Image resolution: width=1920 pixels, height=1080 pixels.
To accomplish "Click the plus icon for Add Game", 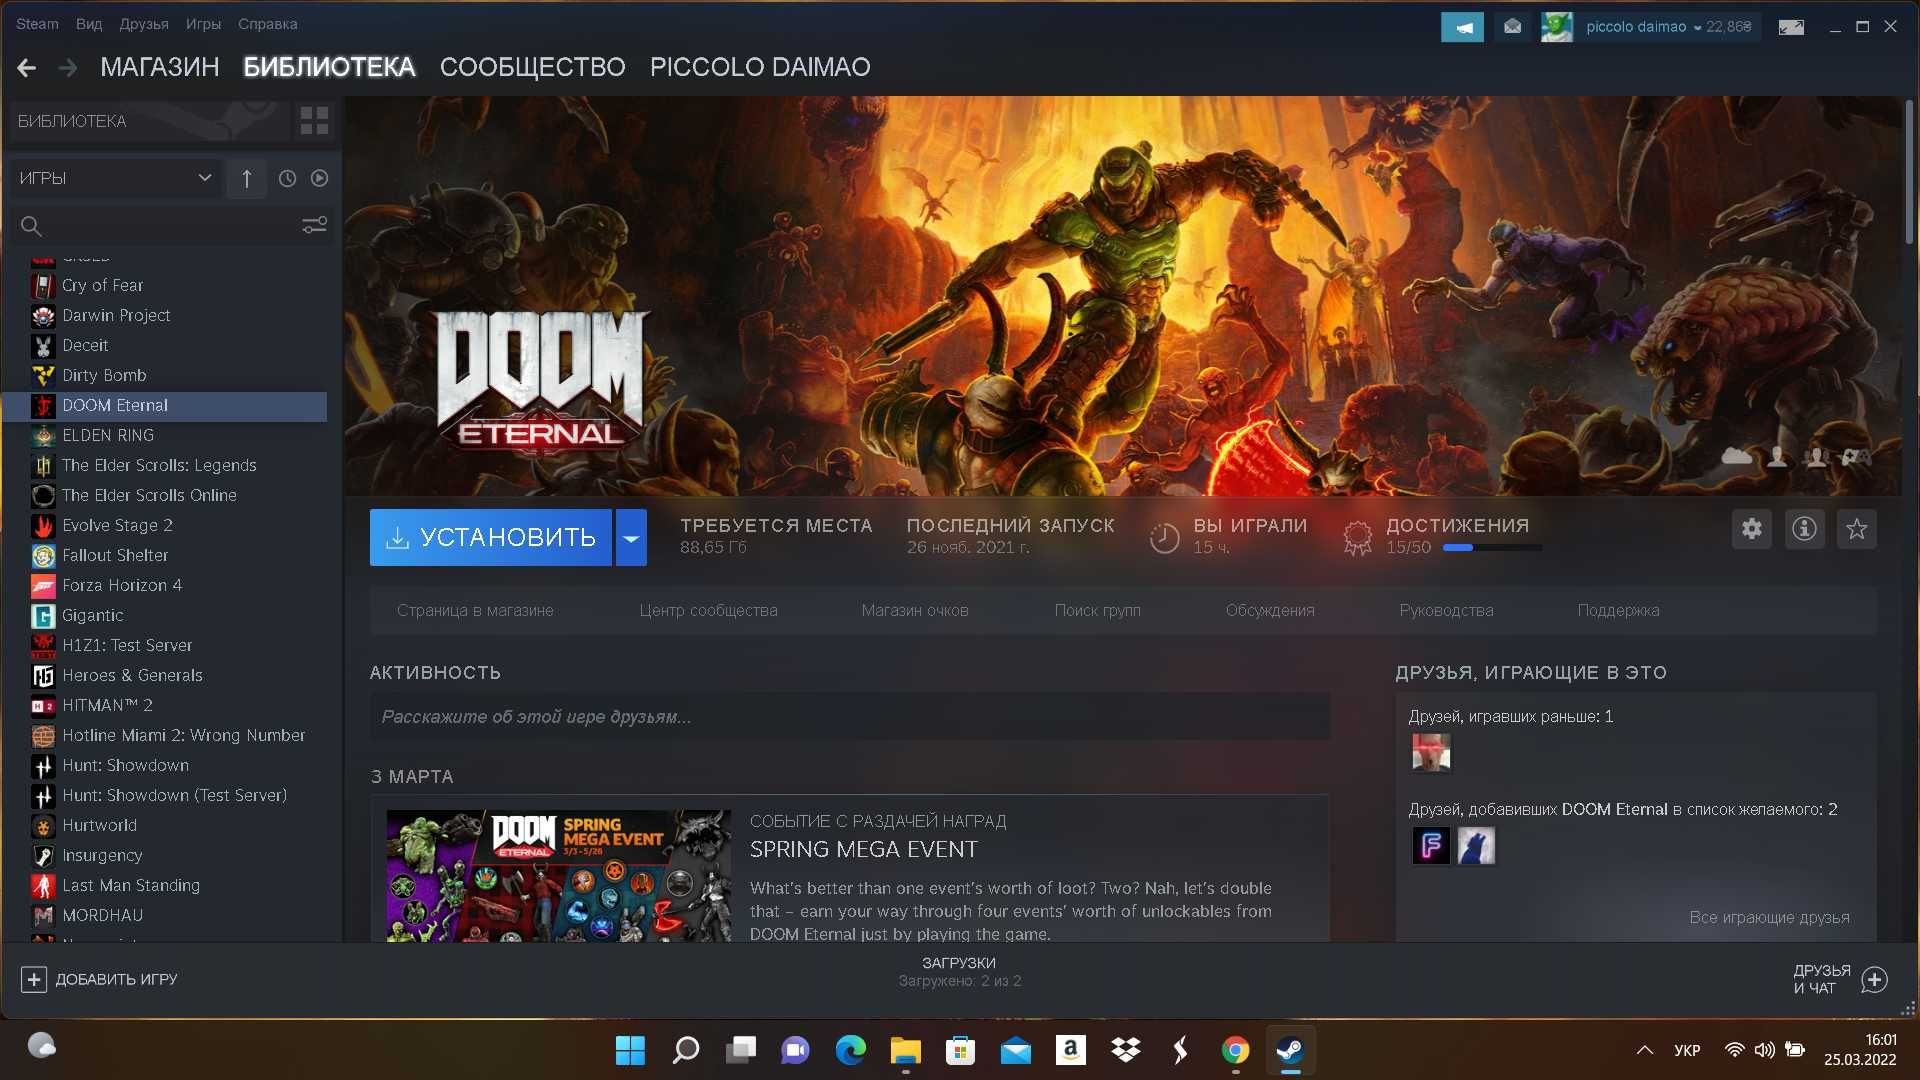I will (33, 979).
